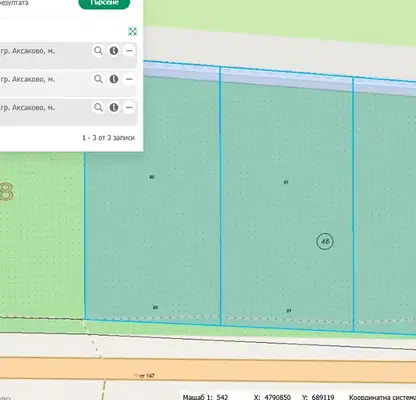
Task: Select third result row гр. Аксаково
Action: 68,112
